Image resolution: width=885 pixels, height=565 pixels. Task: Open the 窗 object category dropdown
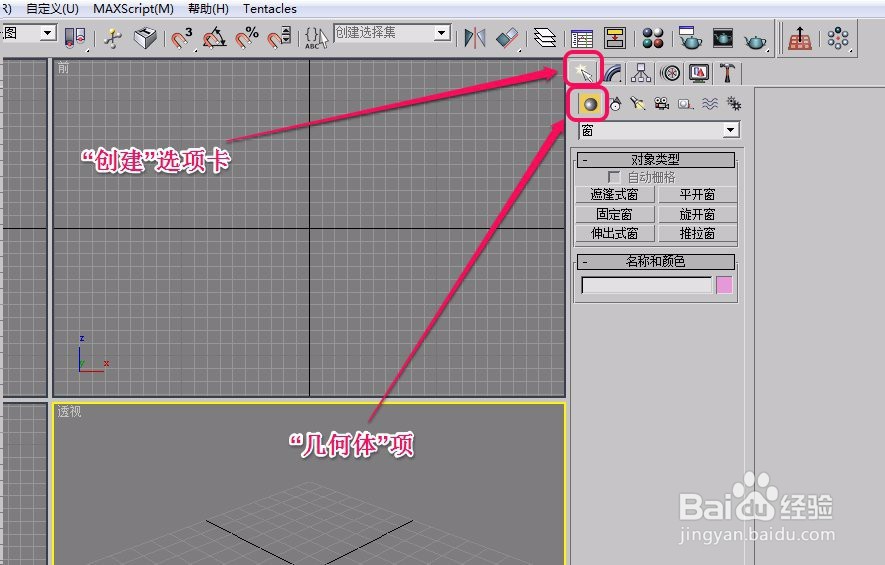pos(730,130)
